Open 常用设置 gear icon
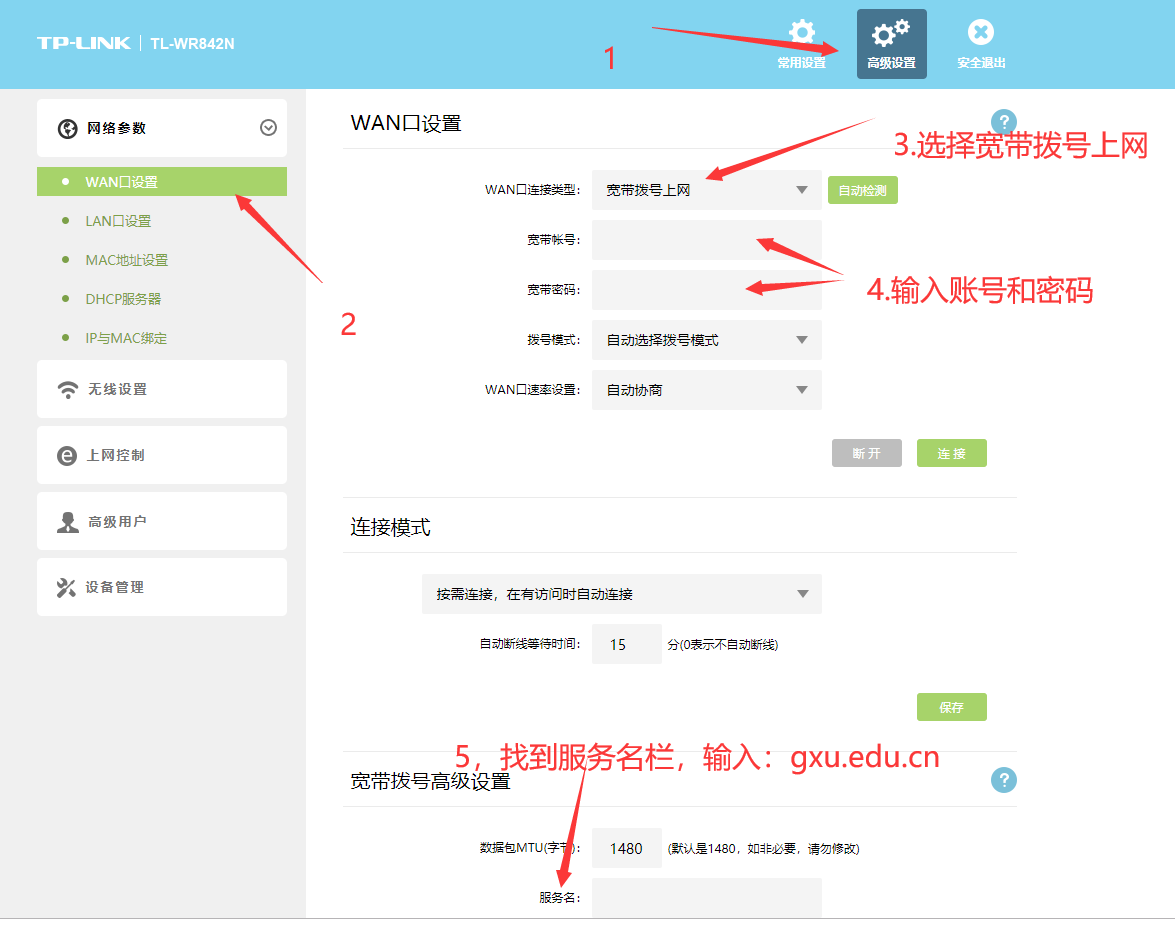This screenshot has height=942, width=1175. 801,34
